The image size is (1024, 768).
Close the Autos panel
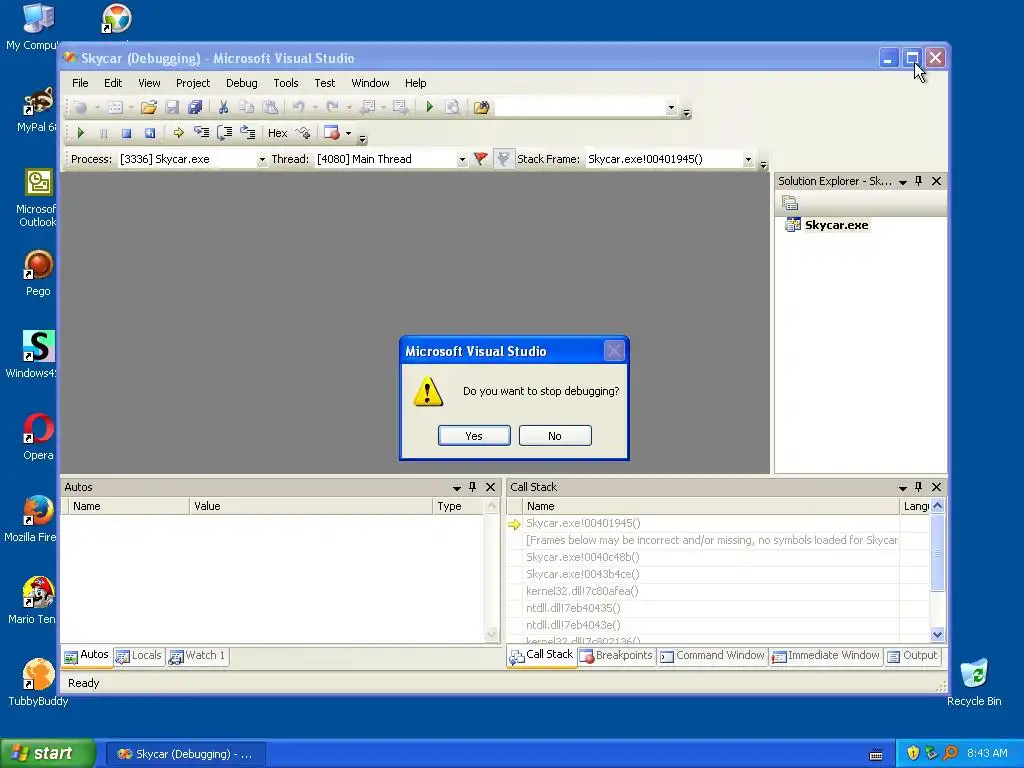click(490, 487)
